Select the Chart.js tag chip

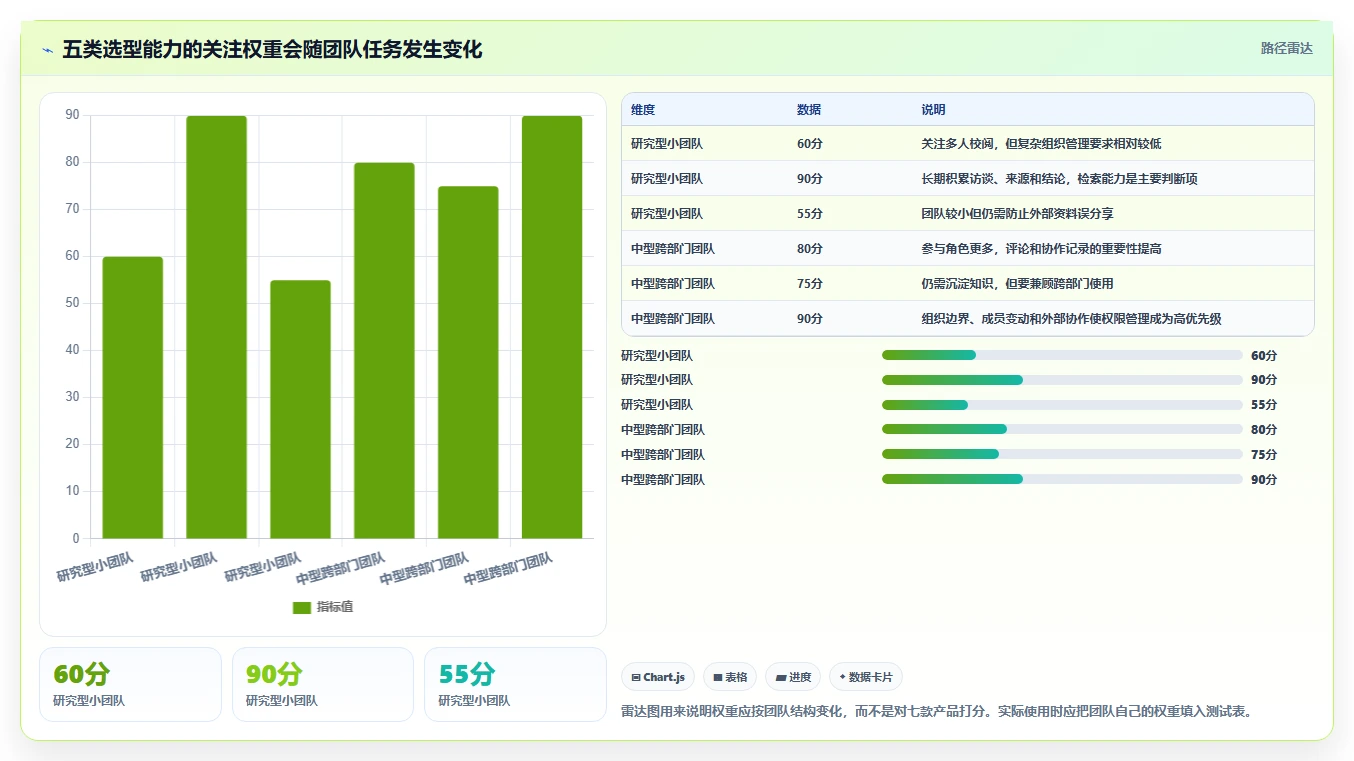pos(658,677)
